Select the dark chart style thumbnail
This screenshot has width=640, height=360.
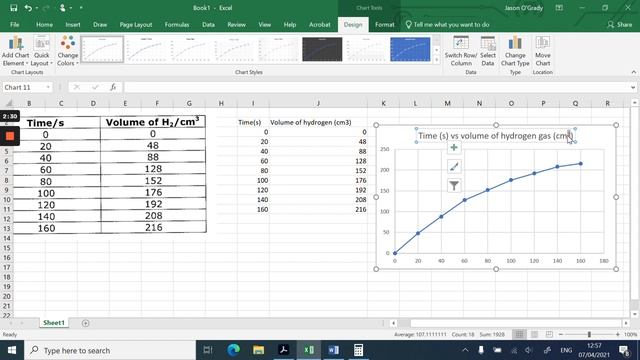tap(322, 49)
